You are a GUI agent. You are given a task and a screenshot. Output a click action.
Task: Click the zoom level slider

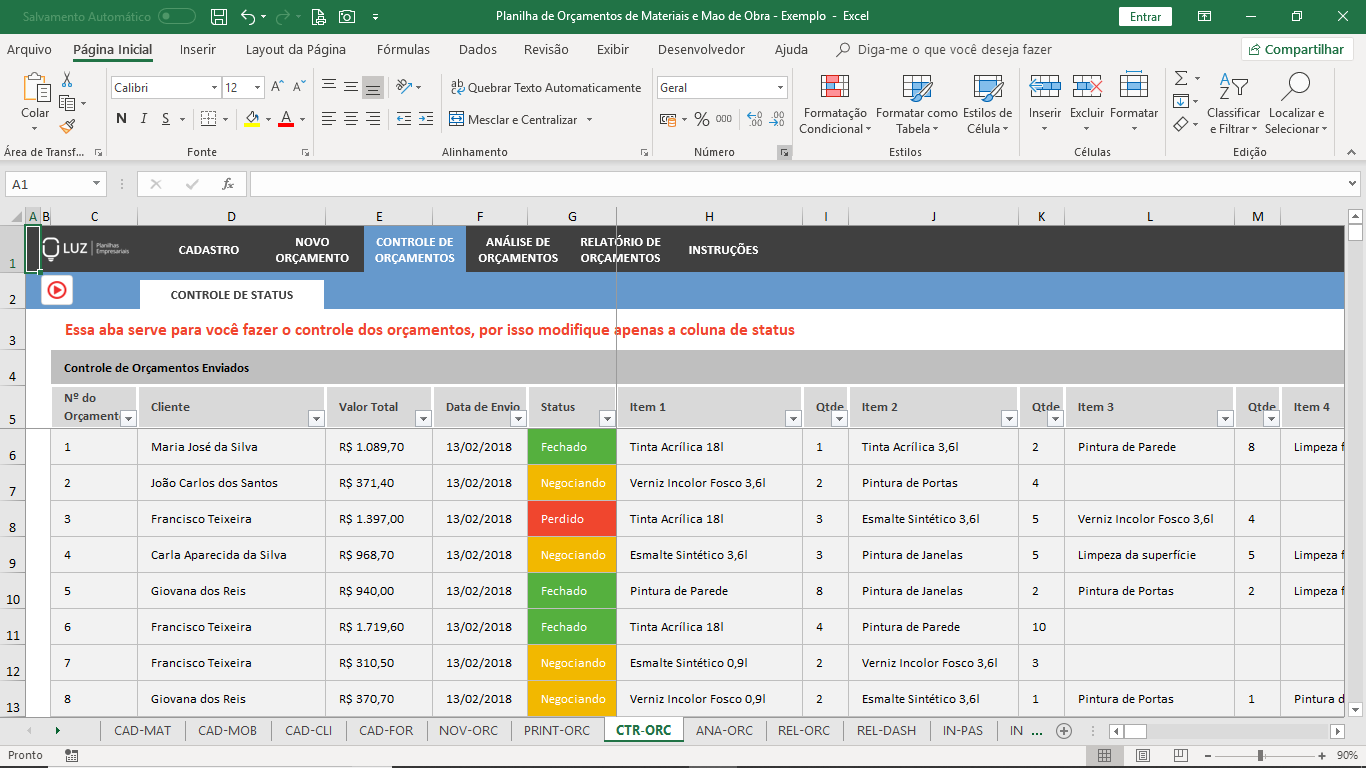(1260, 756)
